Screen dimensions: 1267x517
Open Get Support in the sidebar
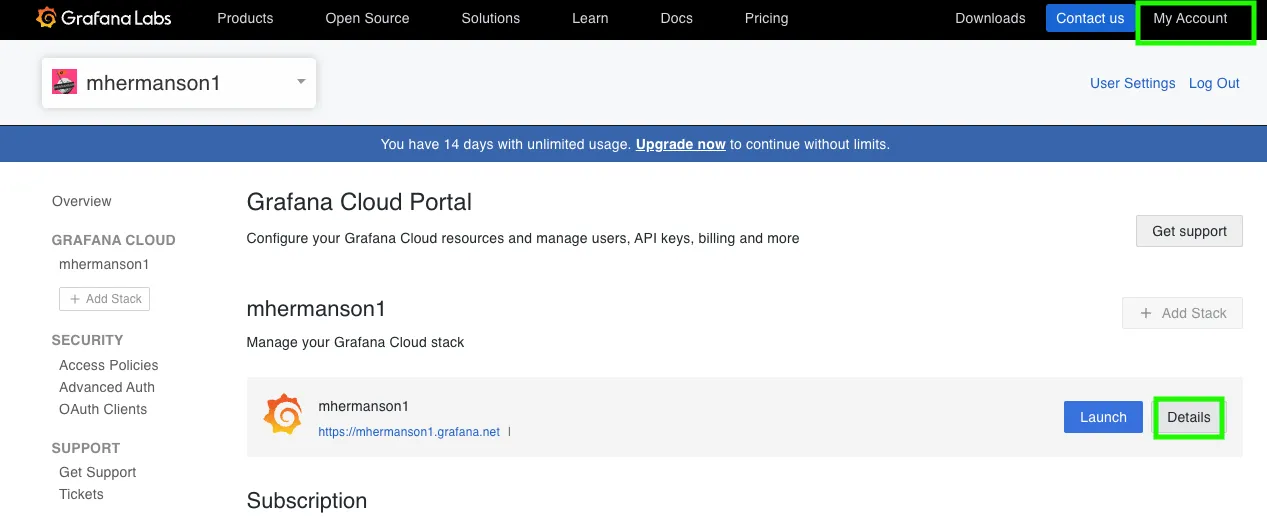[x=98, y=472]
